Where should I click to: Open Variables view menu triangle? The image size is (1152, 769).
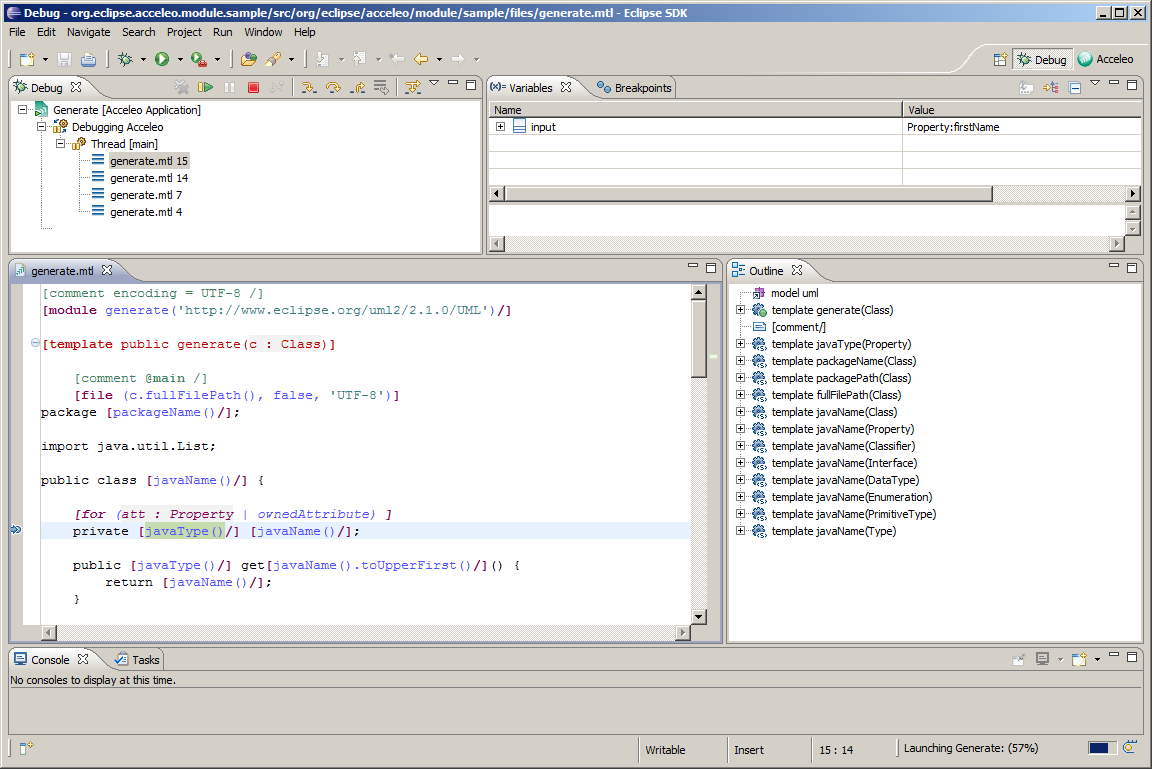[1095, 83]
